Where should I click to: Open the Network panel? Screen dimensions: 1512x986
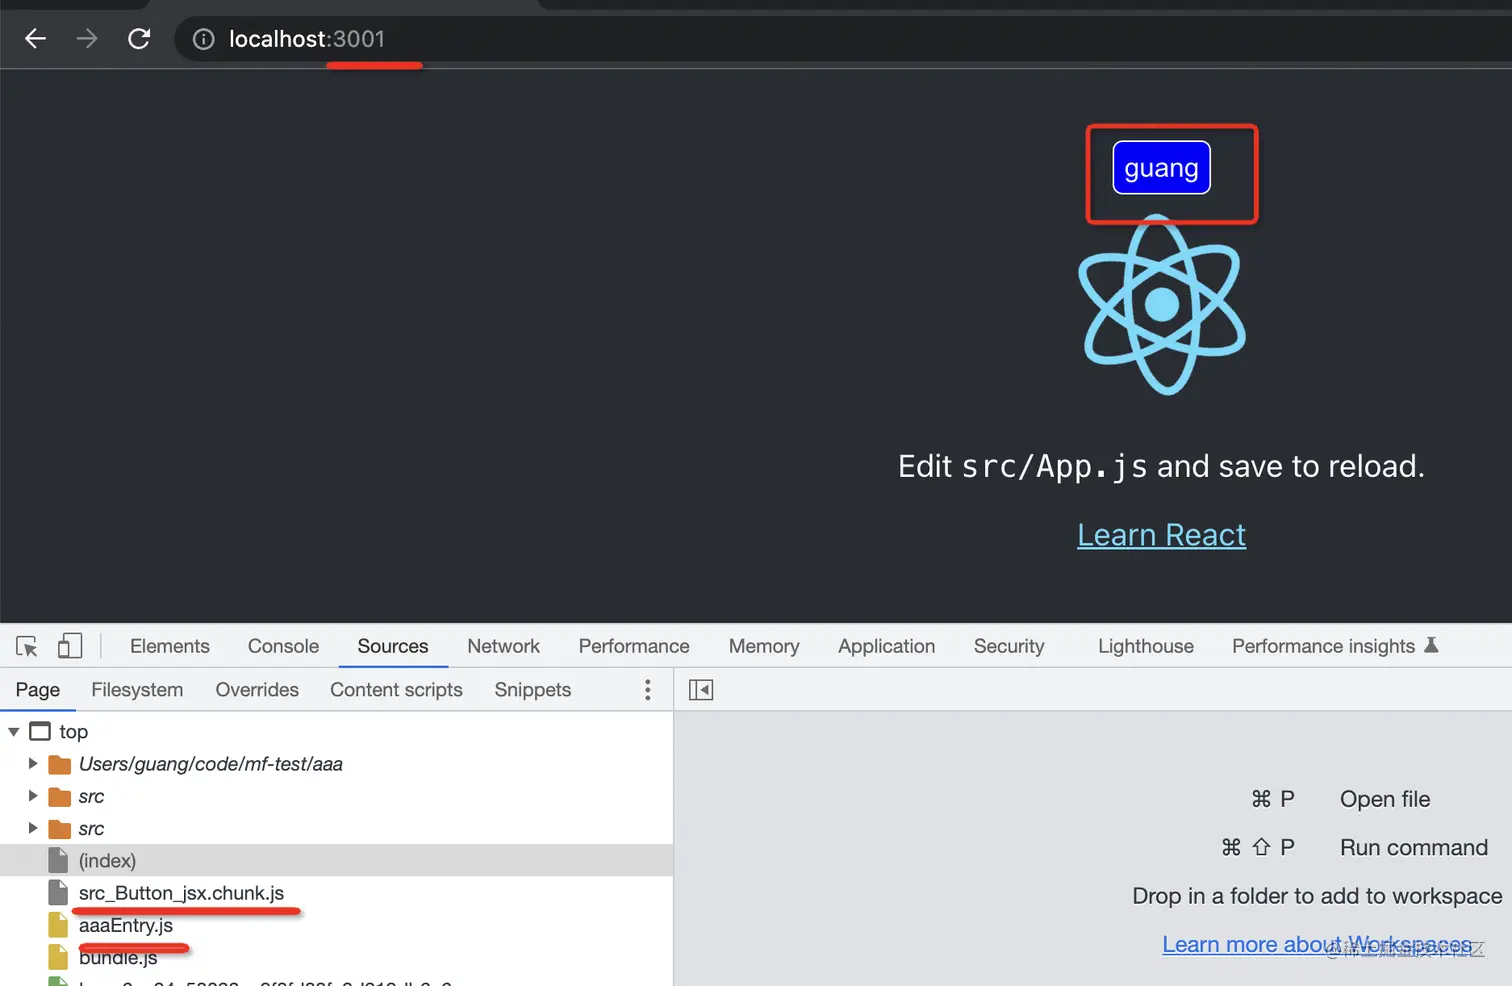[503, 646]
